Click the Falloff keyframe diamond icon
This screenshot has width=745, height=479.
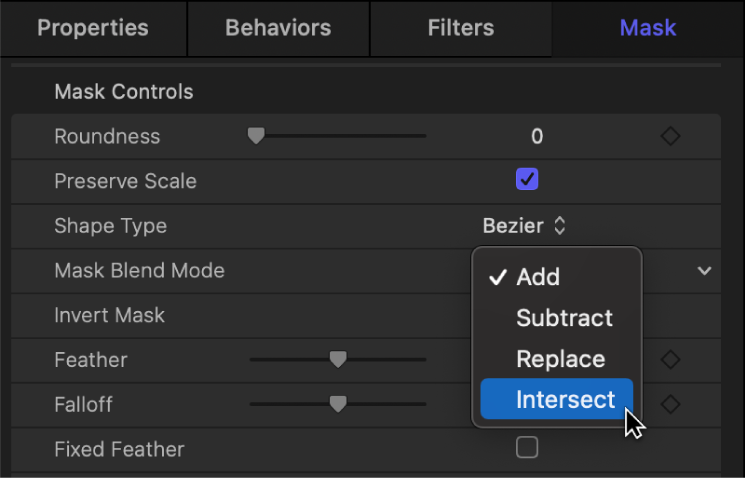coord(670,404)
